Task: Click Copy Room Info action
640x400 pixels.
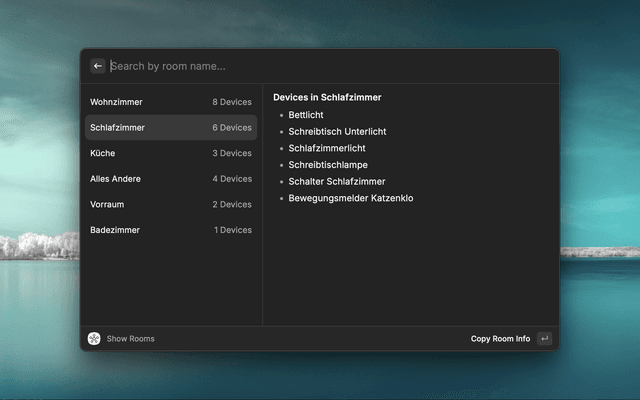Action: coord(500,339)
